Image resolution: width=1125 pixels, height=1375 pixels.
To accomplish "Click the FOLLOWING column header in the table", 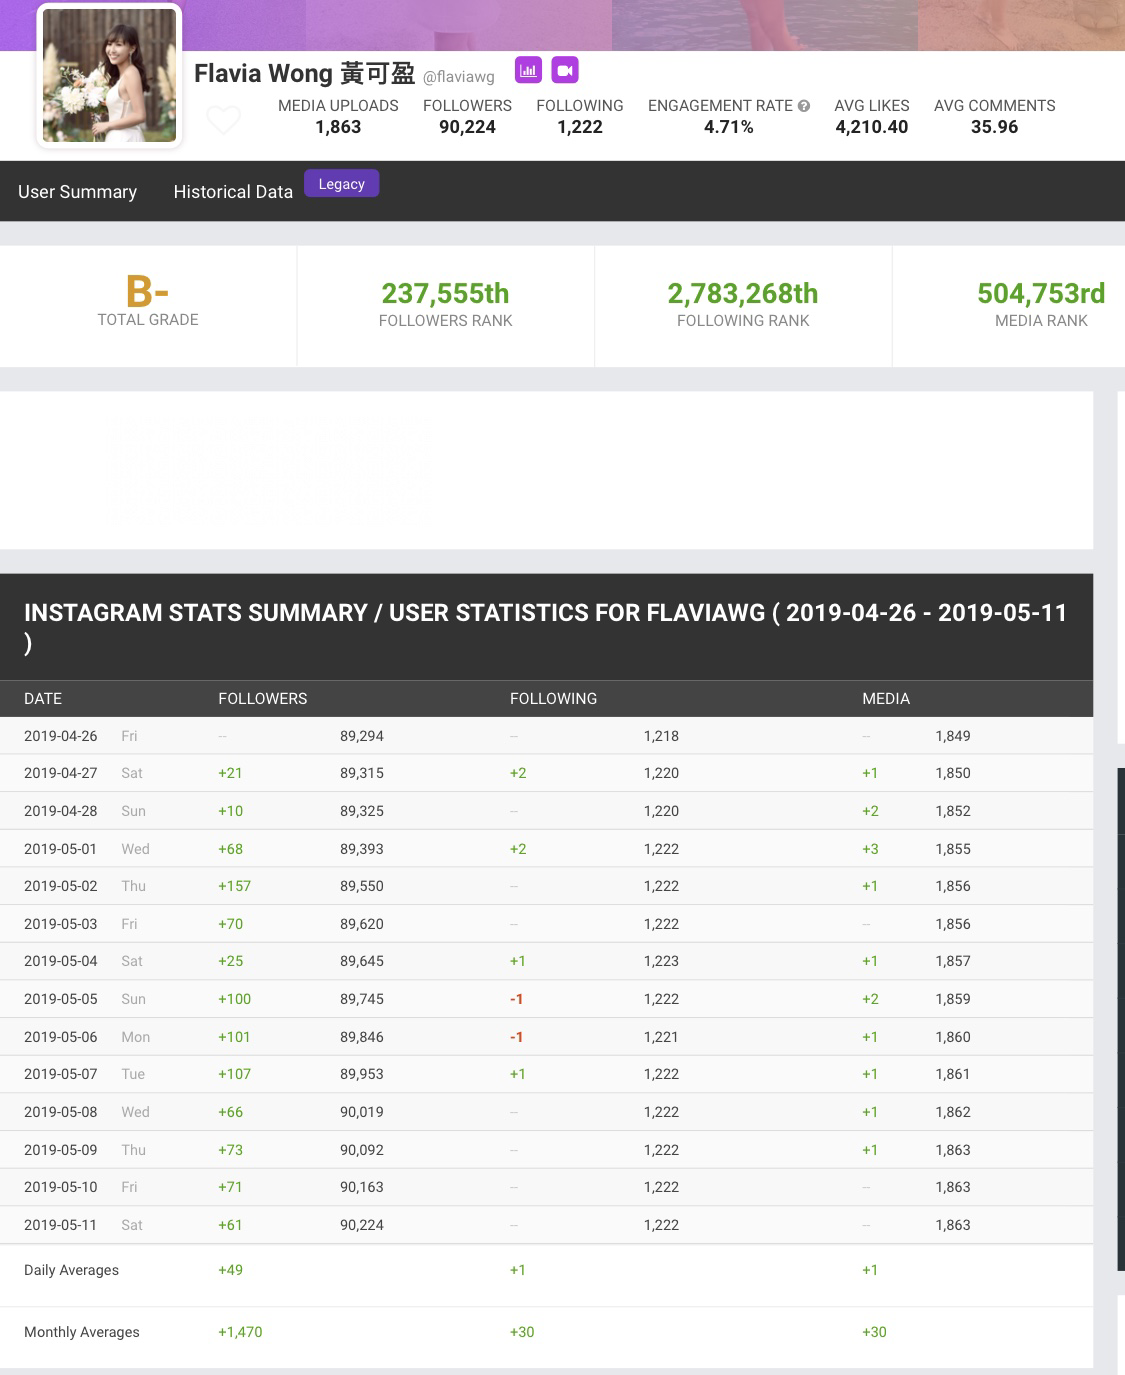I will coord(553,699).
